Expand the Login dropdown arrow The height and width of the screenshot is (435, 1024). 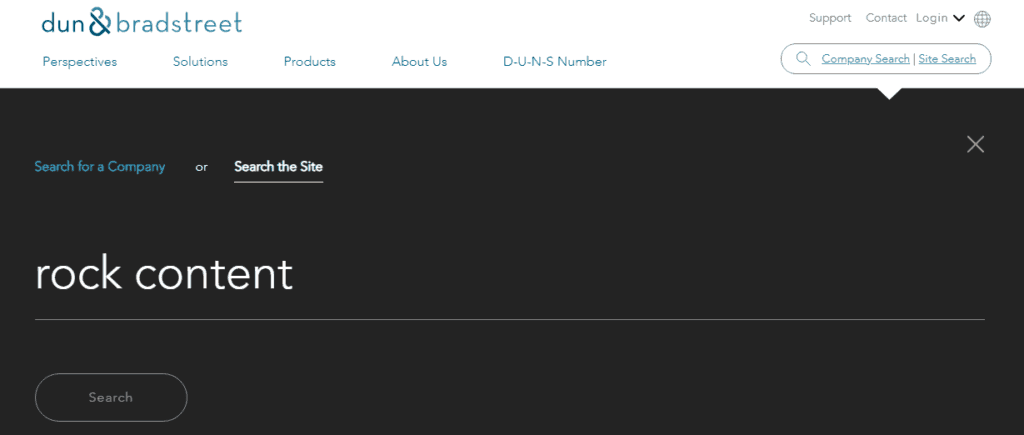click(x=958, y=18)
